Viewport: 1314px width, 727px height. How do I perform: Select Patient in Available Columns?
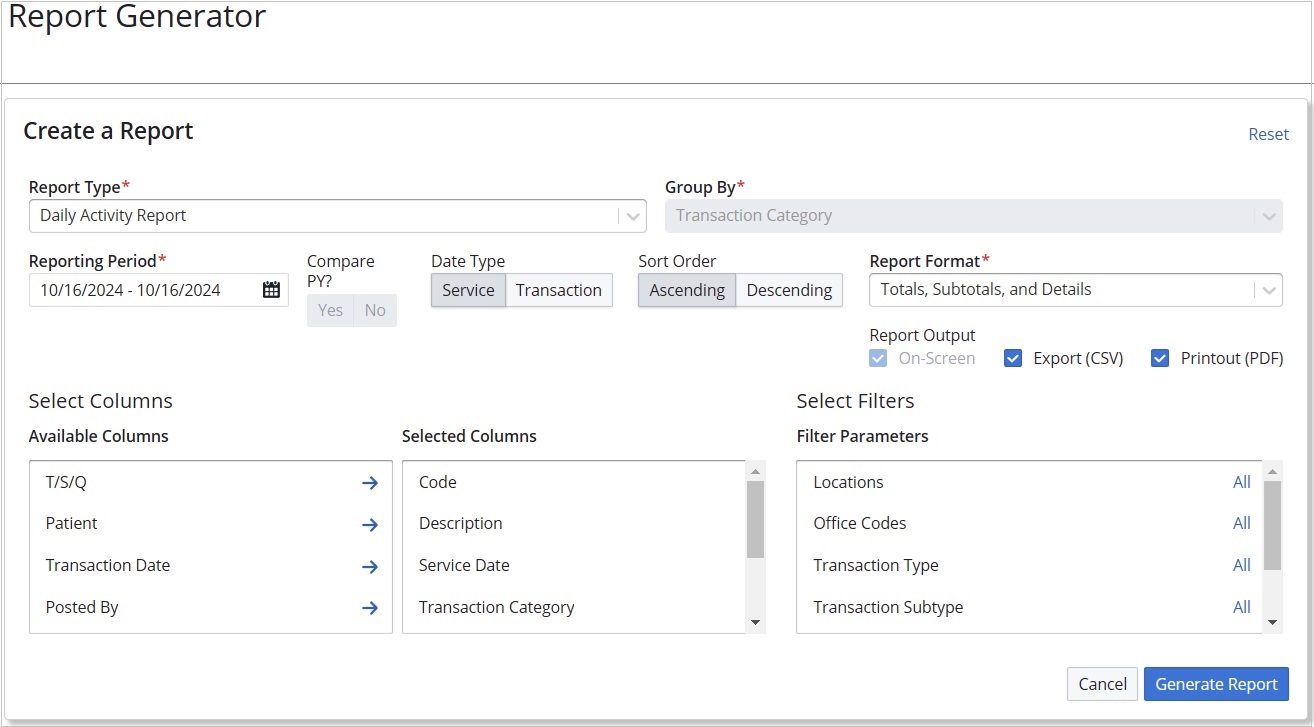click(71, 523)
